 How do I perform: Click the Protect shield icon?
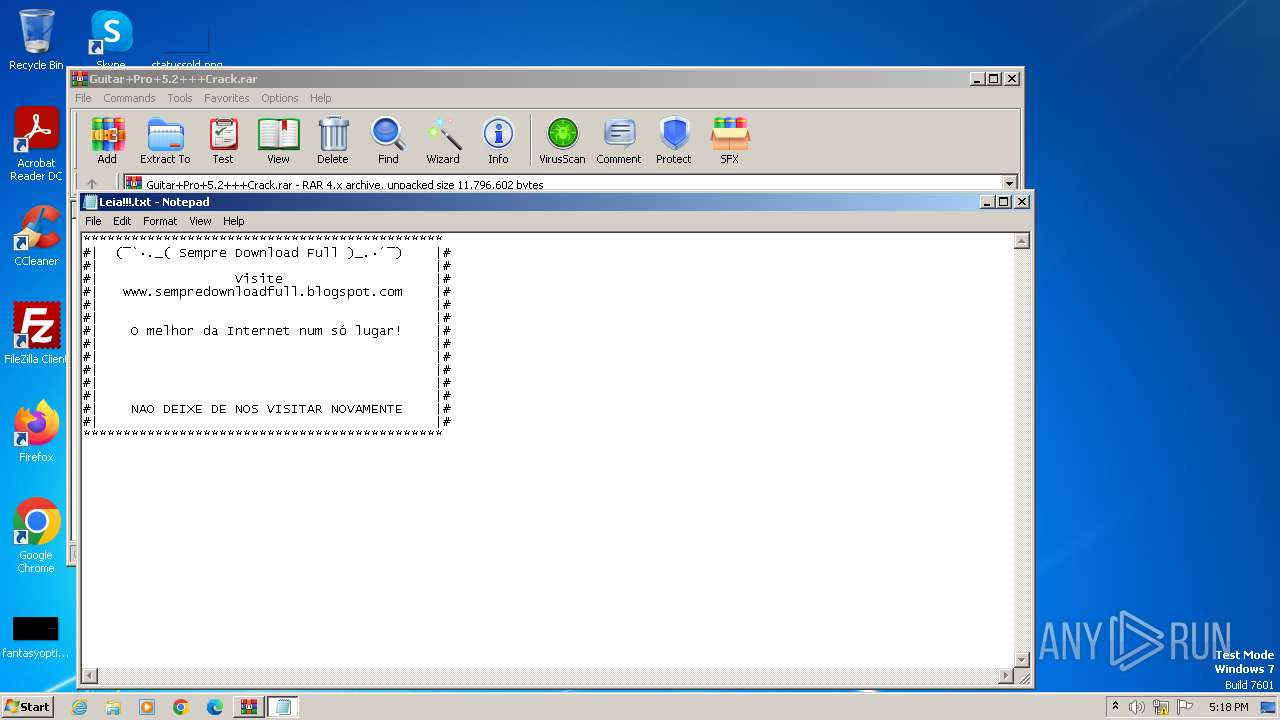click(x=674, y=140)
